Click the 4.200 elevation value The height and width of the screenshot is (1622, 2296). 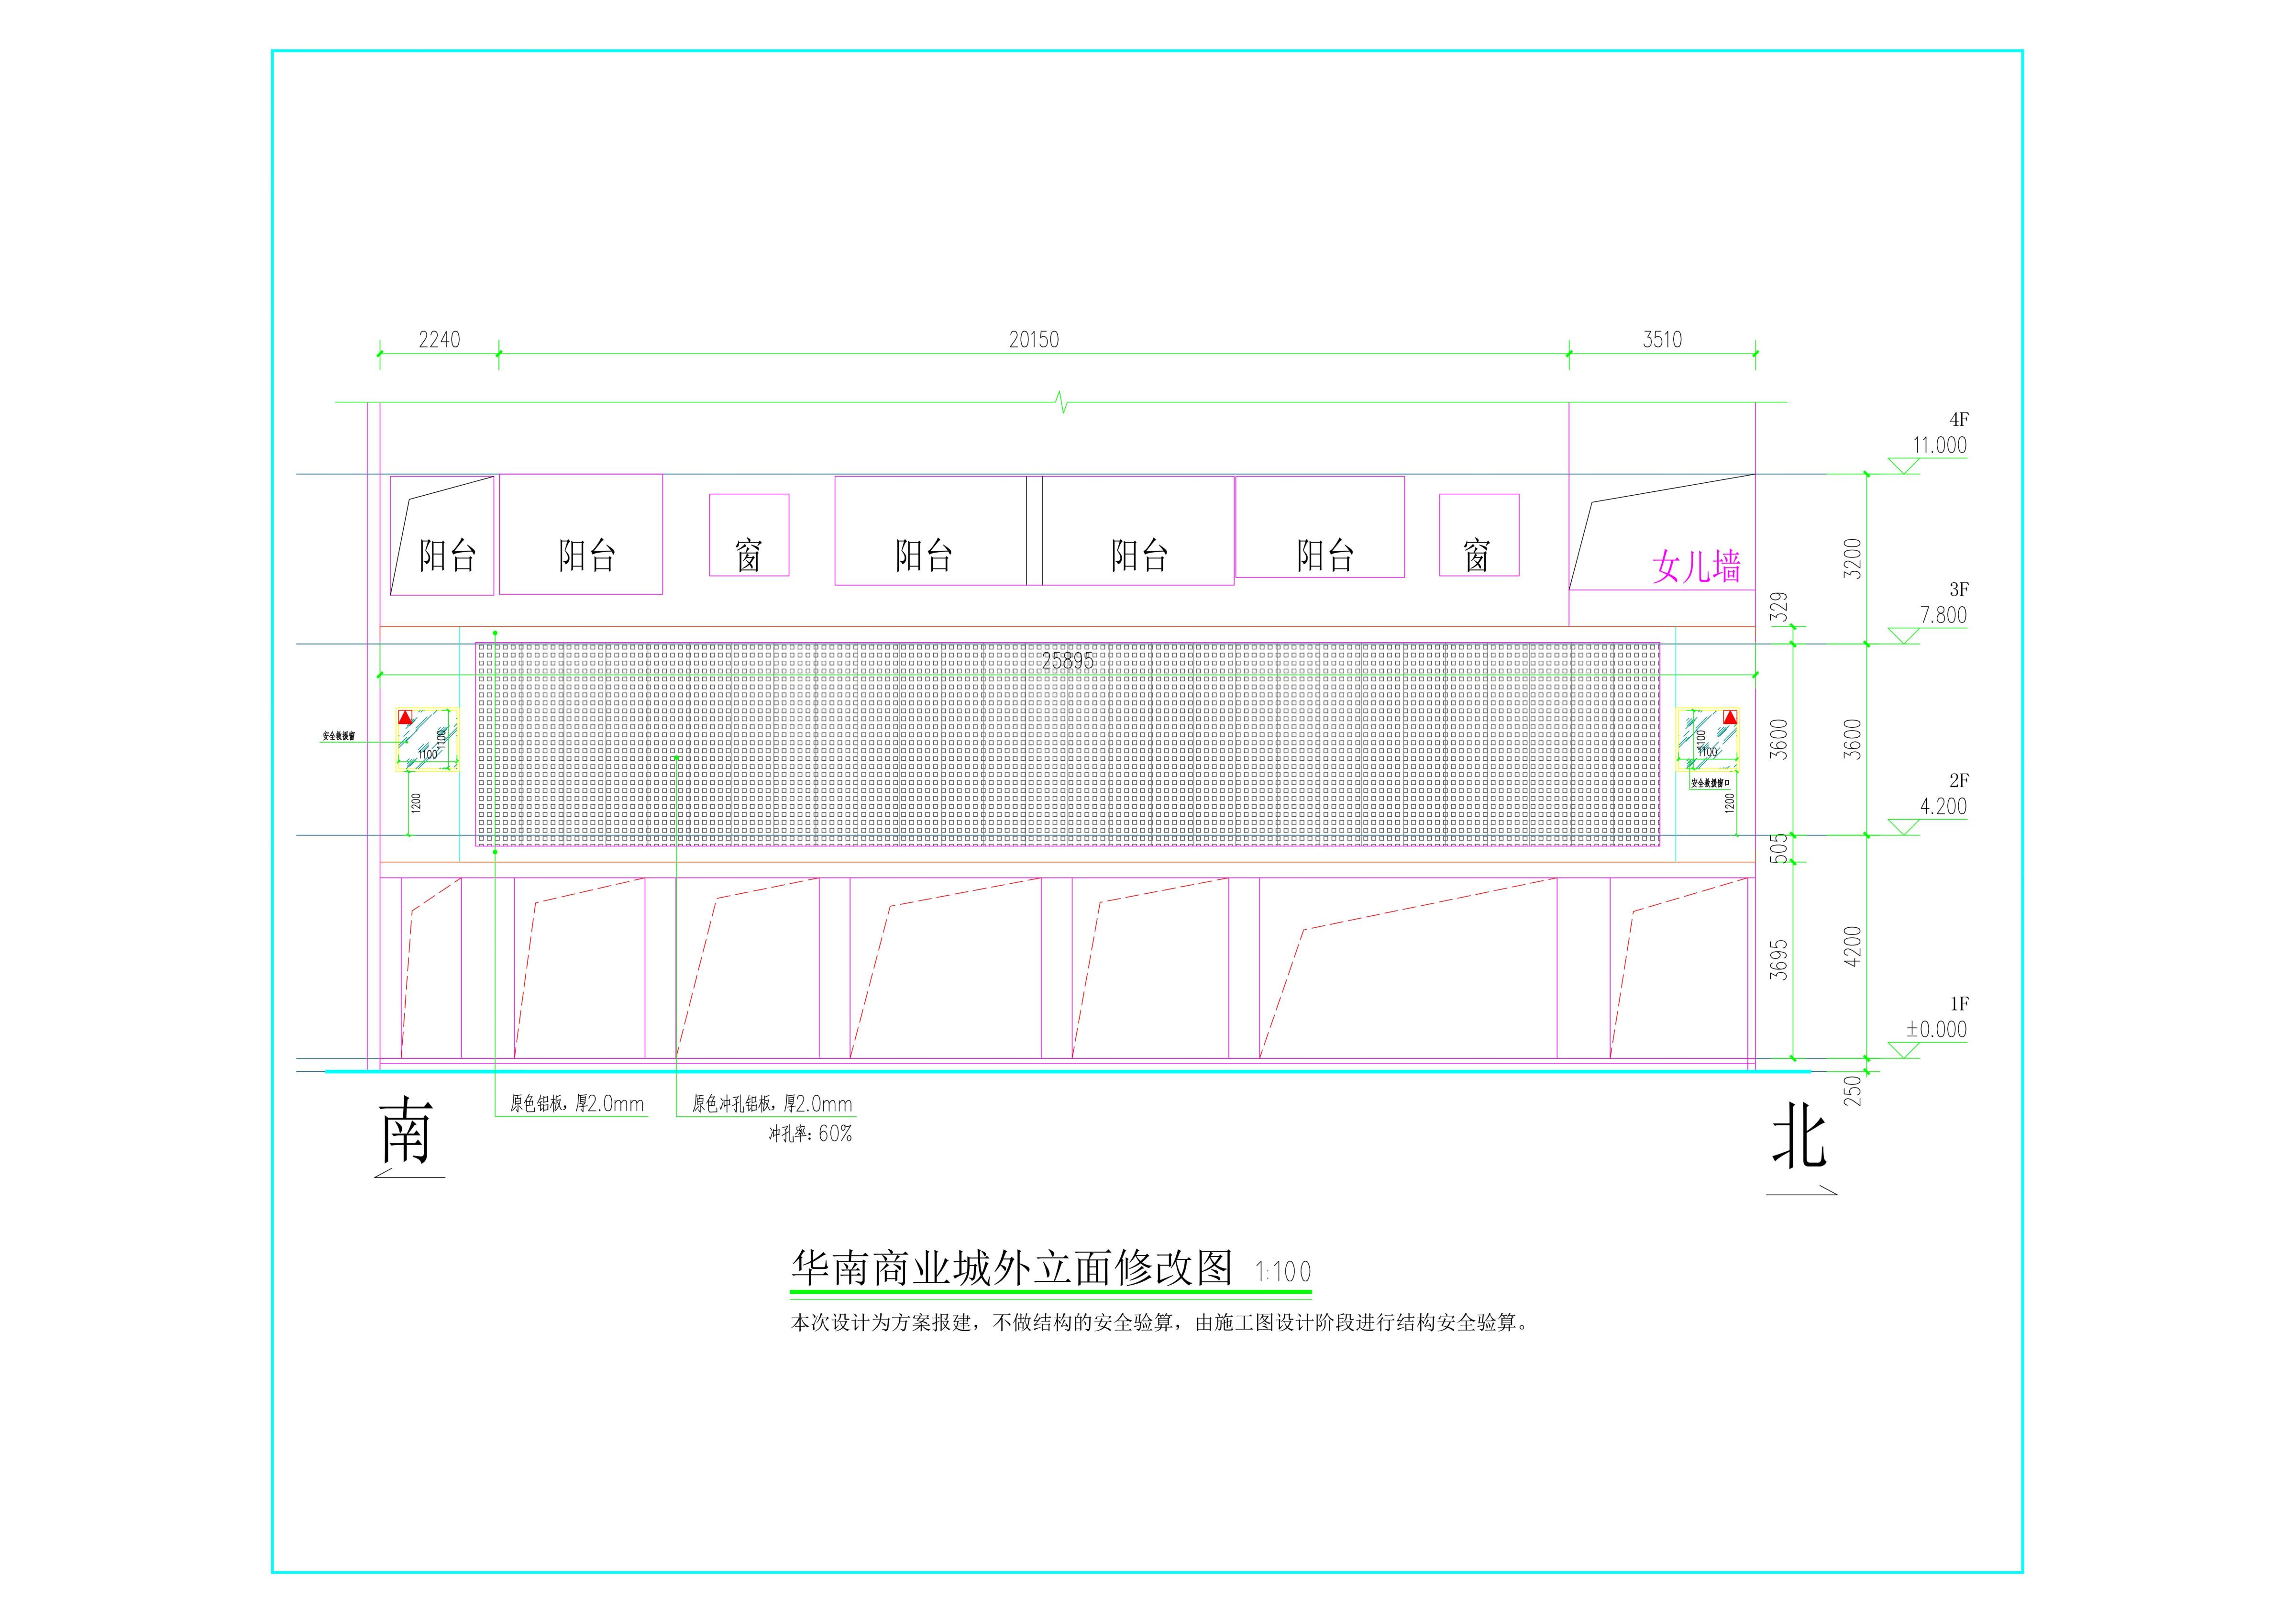pos(1943,806)
